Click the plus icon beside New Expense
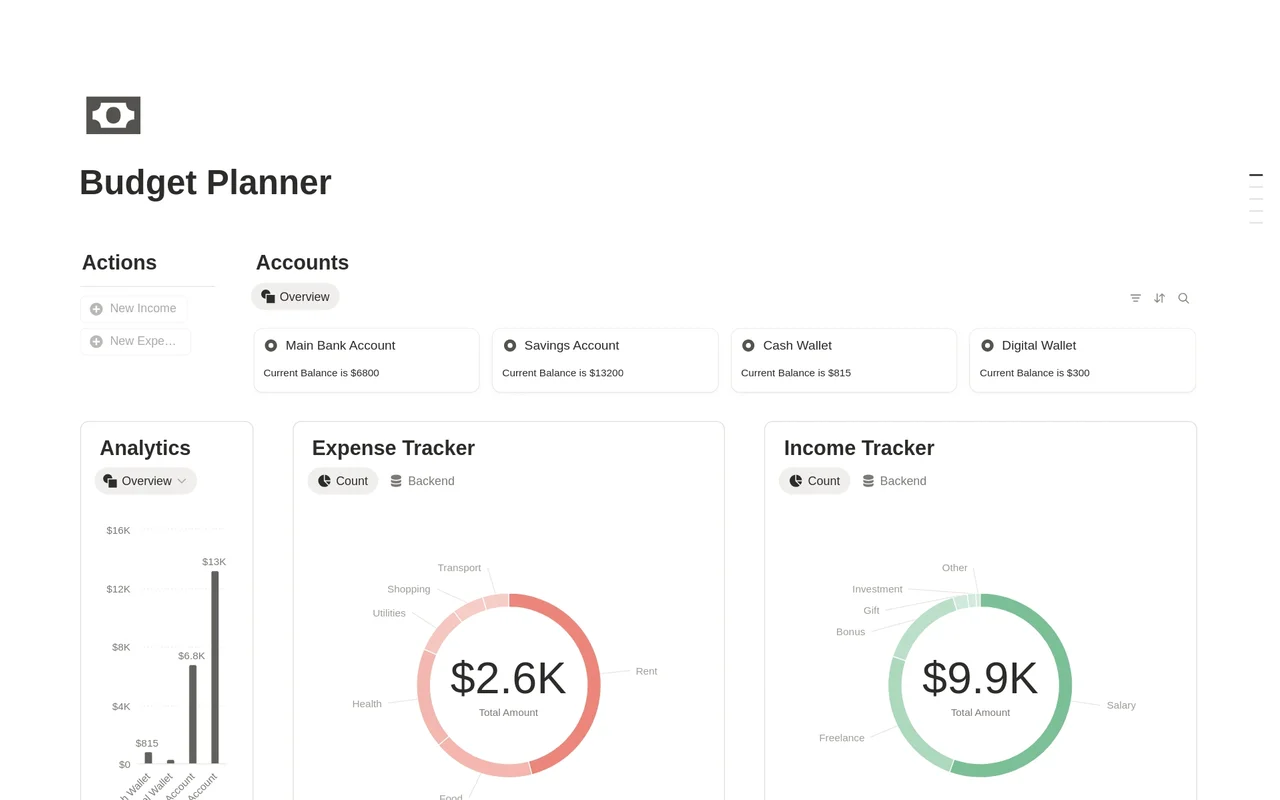Screen dimensions: 1280x800 coord(96,341)
